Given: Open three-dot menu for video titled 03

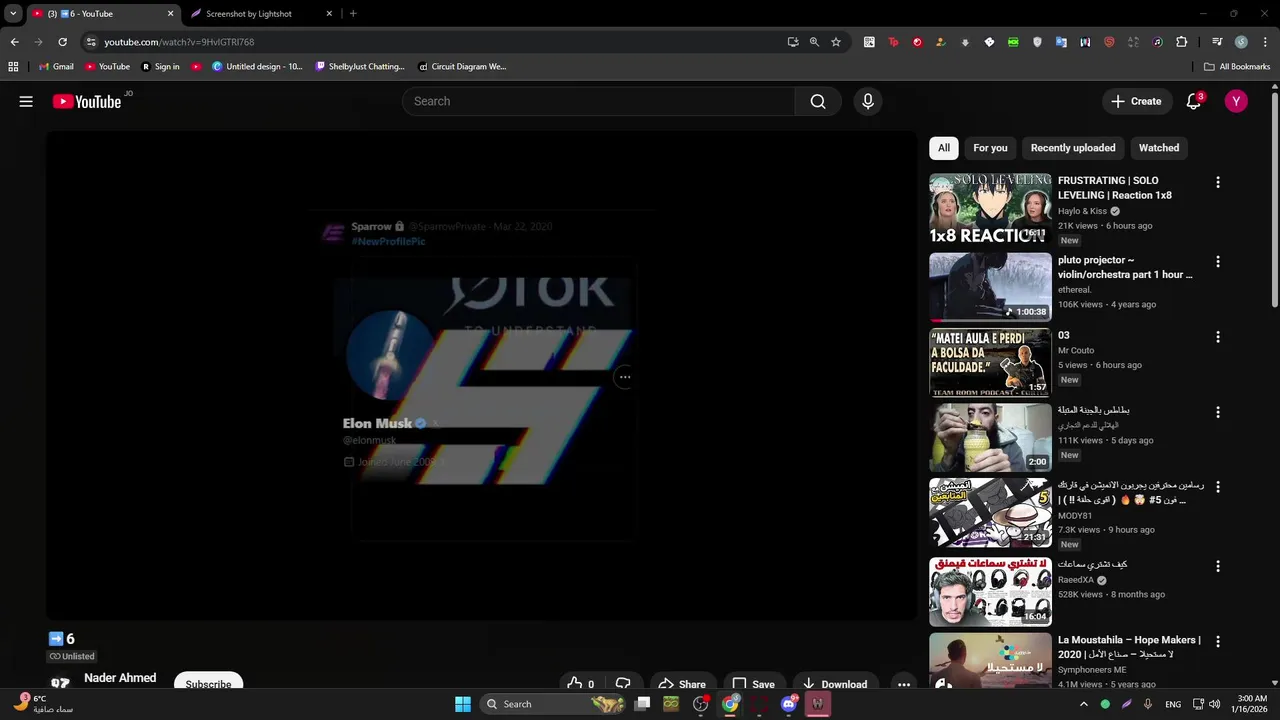Looking at the screenshot, I should [x=1217, y=337].
